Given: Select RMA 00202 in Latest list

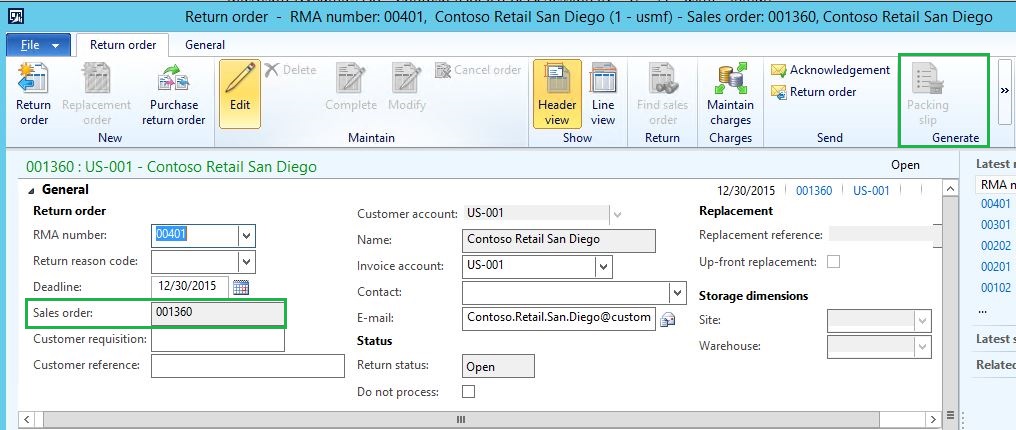Looking at the screenshot, I should pos(995,245).
